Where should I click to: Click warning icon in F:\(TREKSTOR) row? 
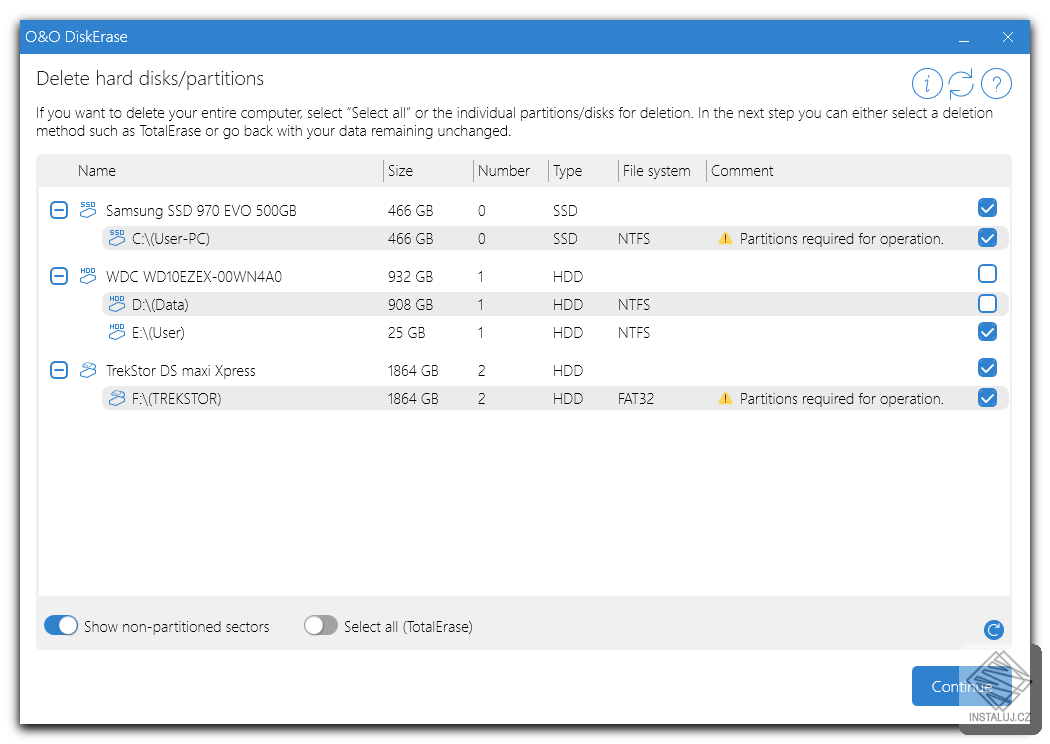point(725,398)
